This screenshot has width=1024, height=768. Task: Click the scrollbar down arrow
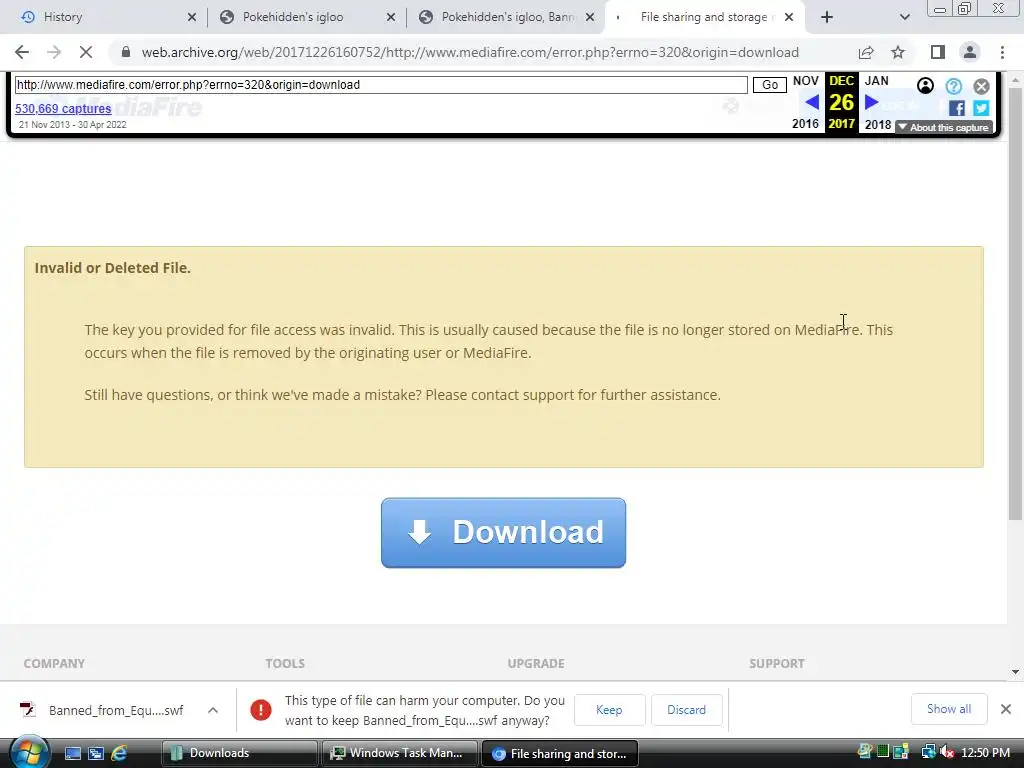(1016, 671)
